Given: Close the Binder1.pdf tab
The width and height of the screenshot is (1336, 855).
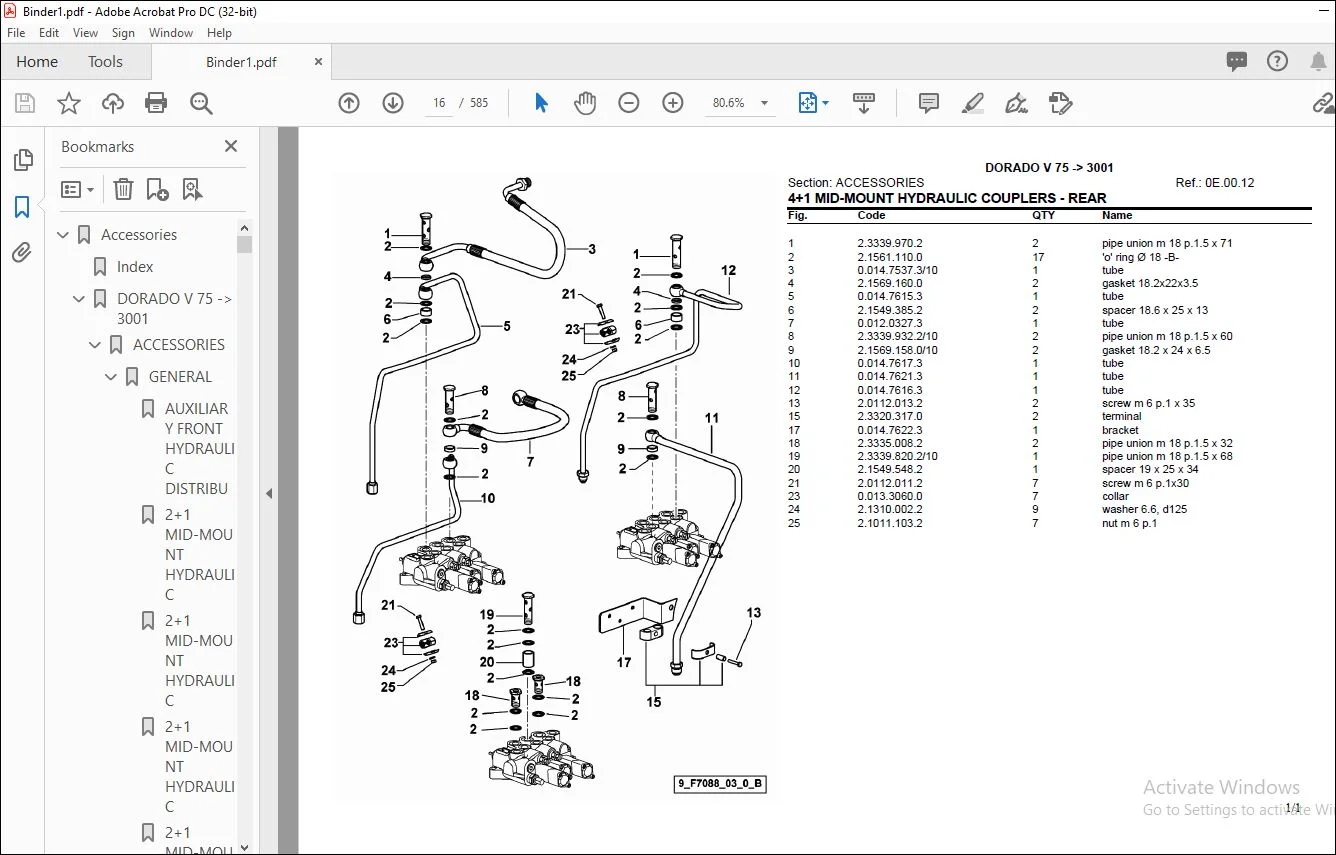Looking at the screenshot, I should click(319, 61).
